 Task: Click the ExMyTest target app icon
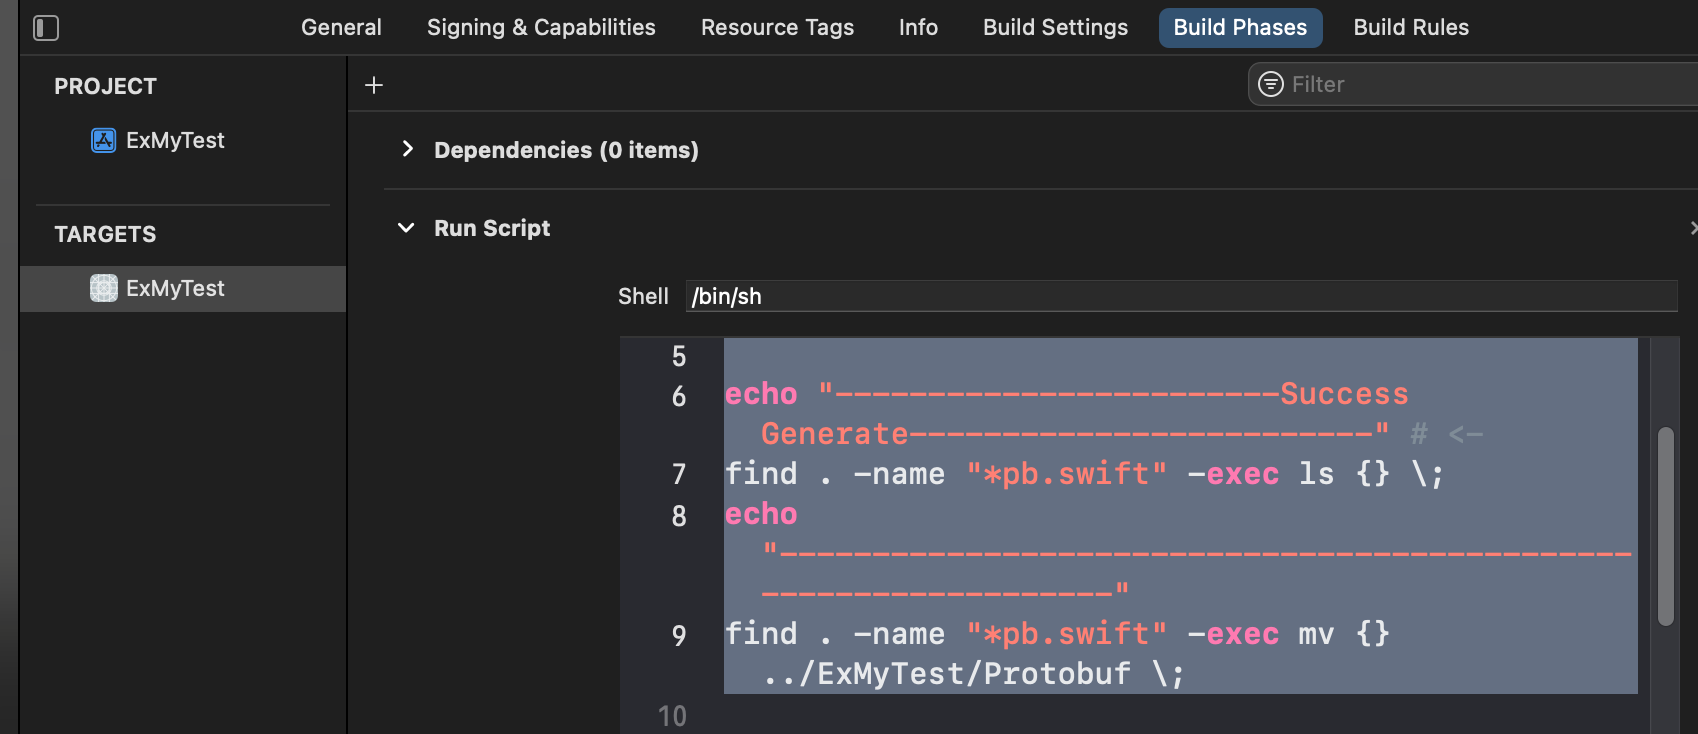(103, 288)
